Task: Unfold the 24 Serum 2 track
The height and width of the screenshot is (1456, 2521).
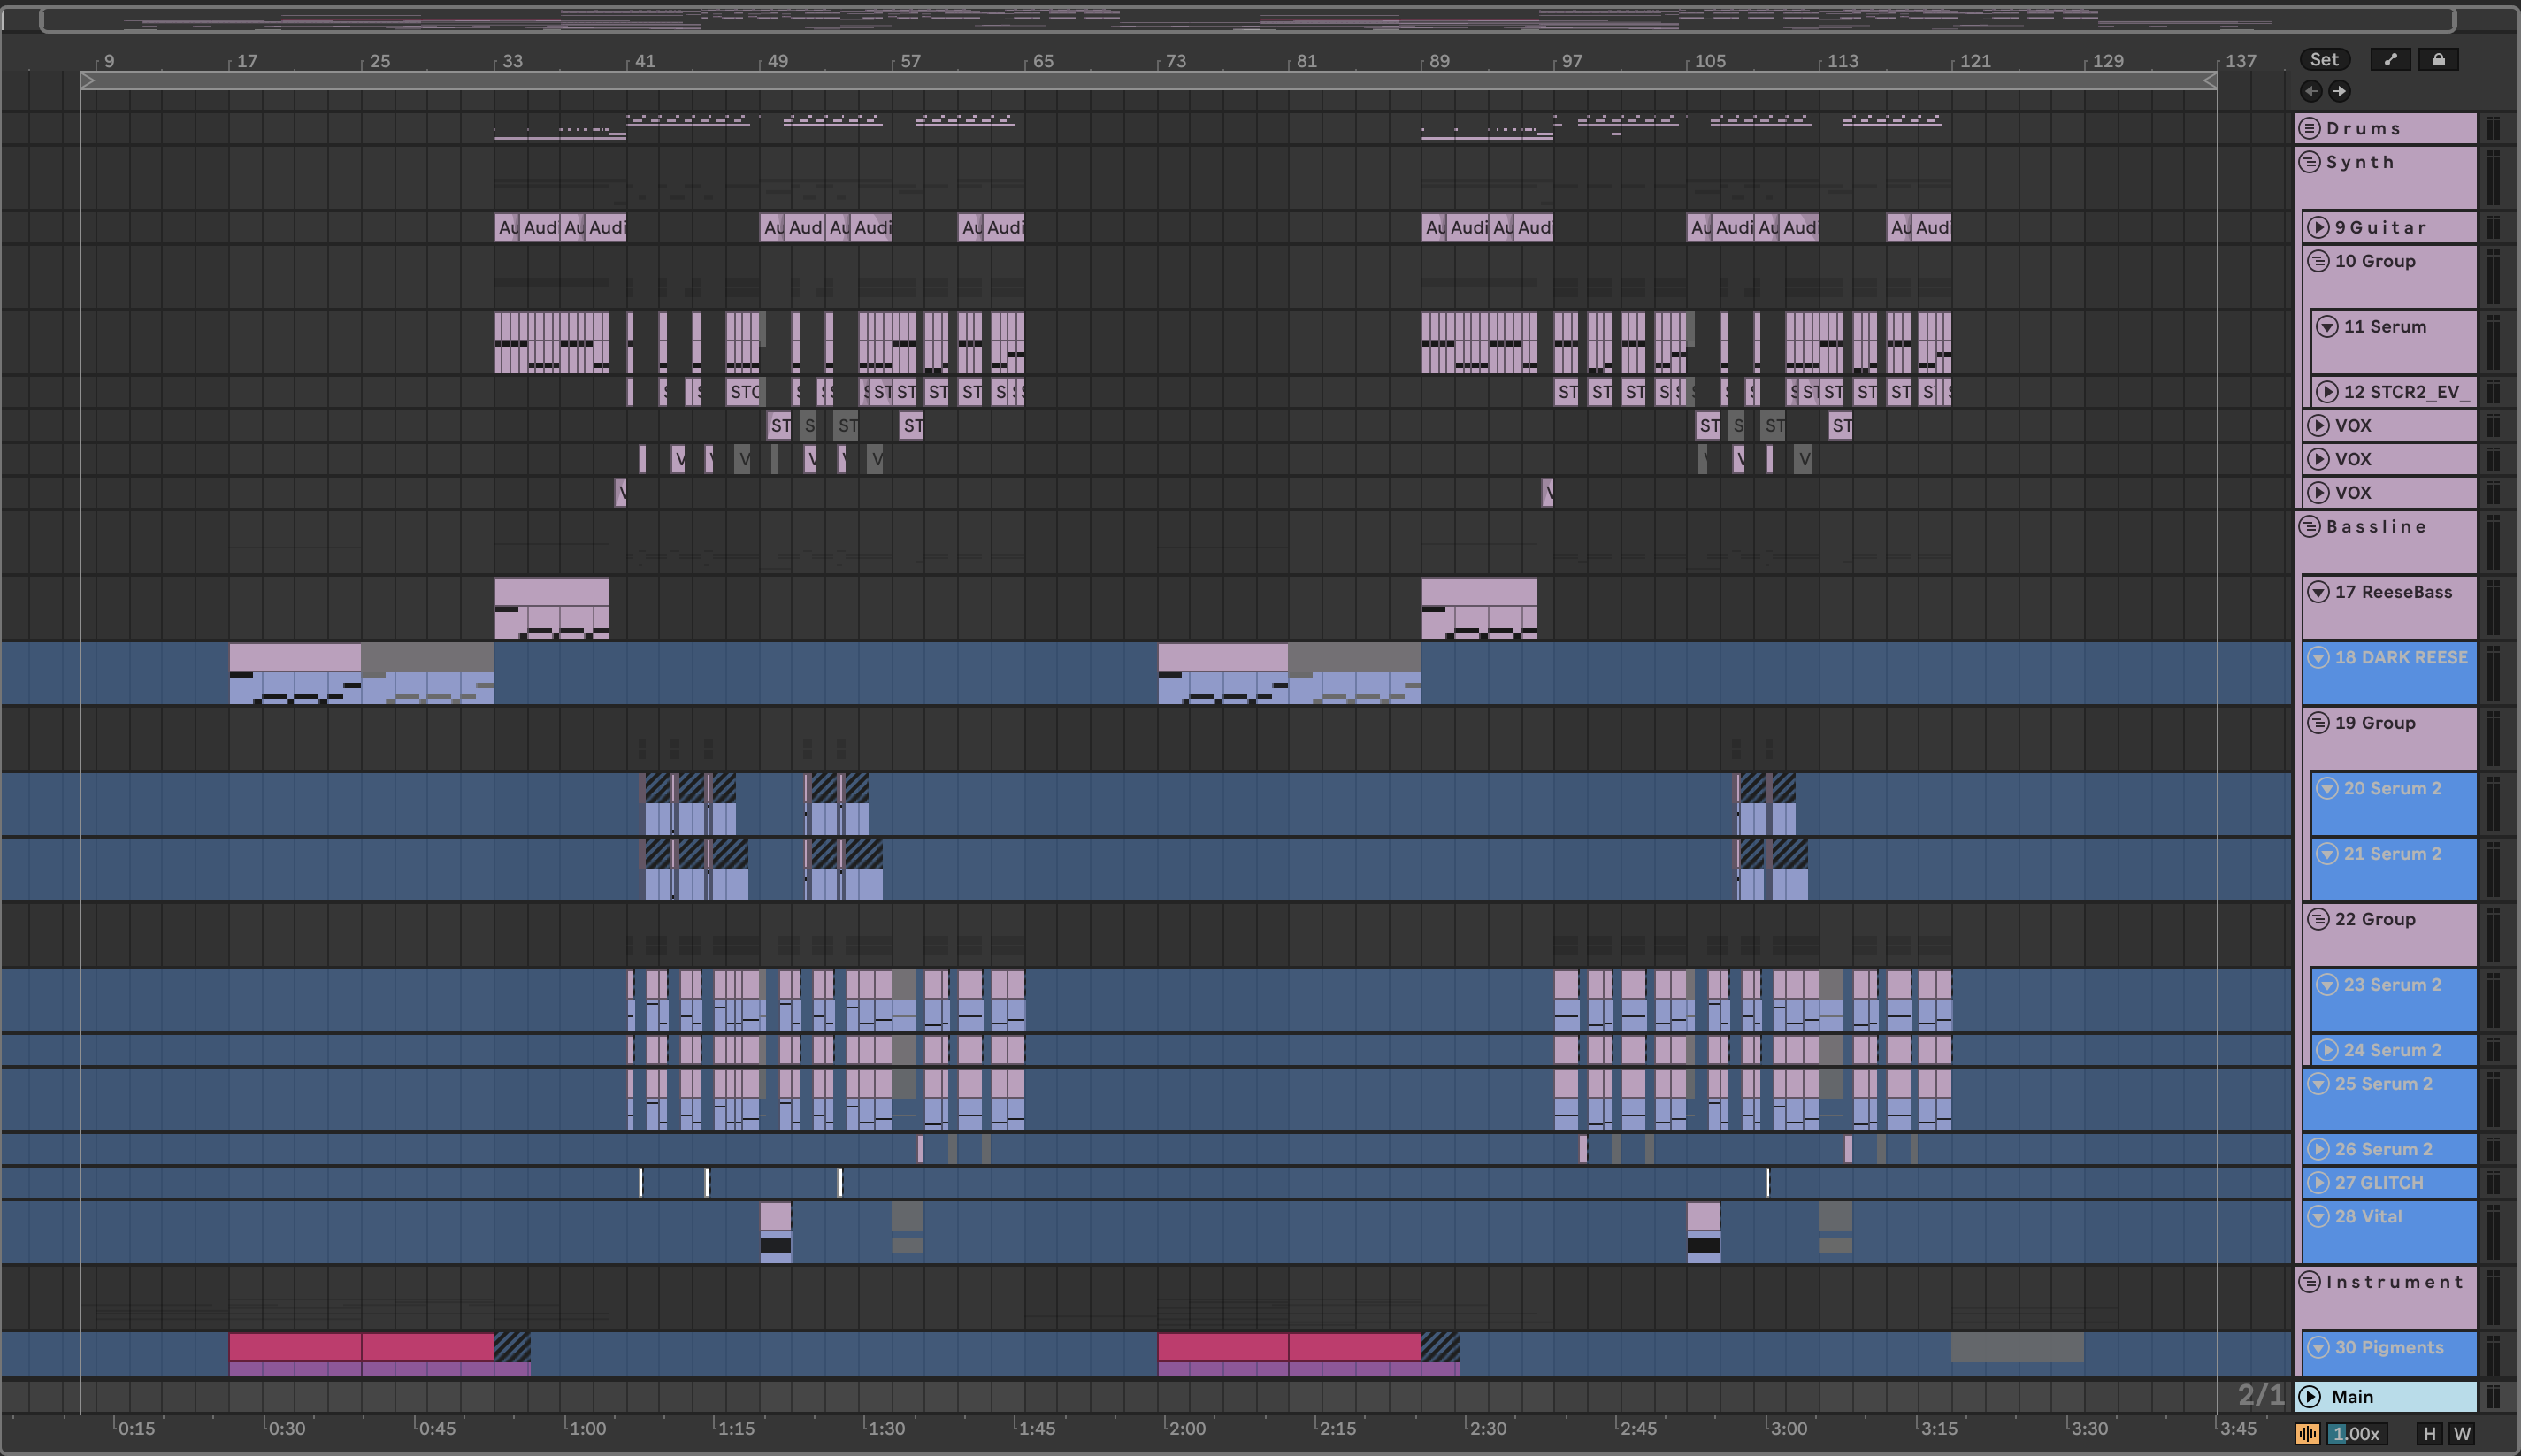Action: click(2327, 1050)
